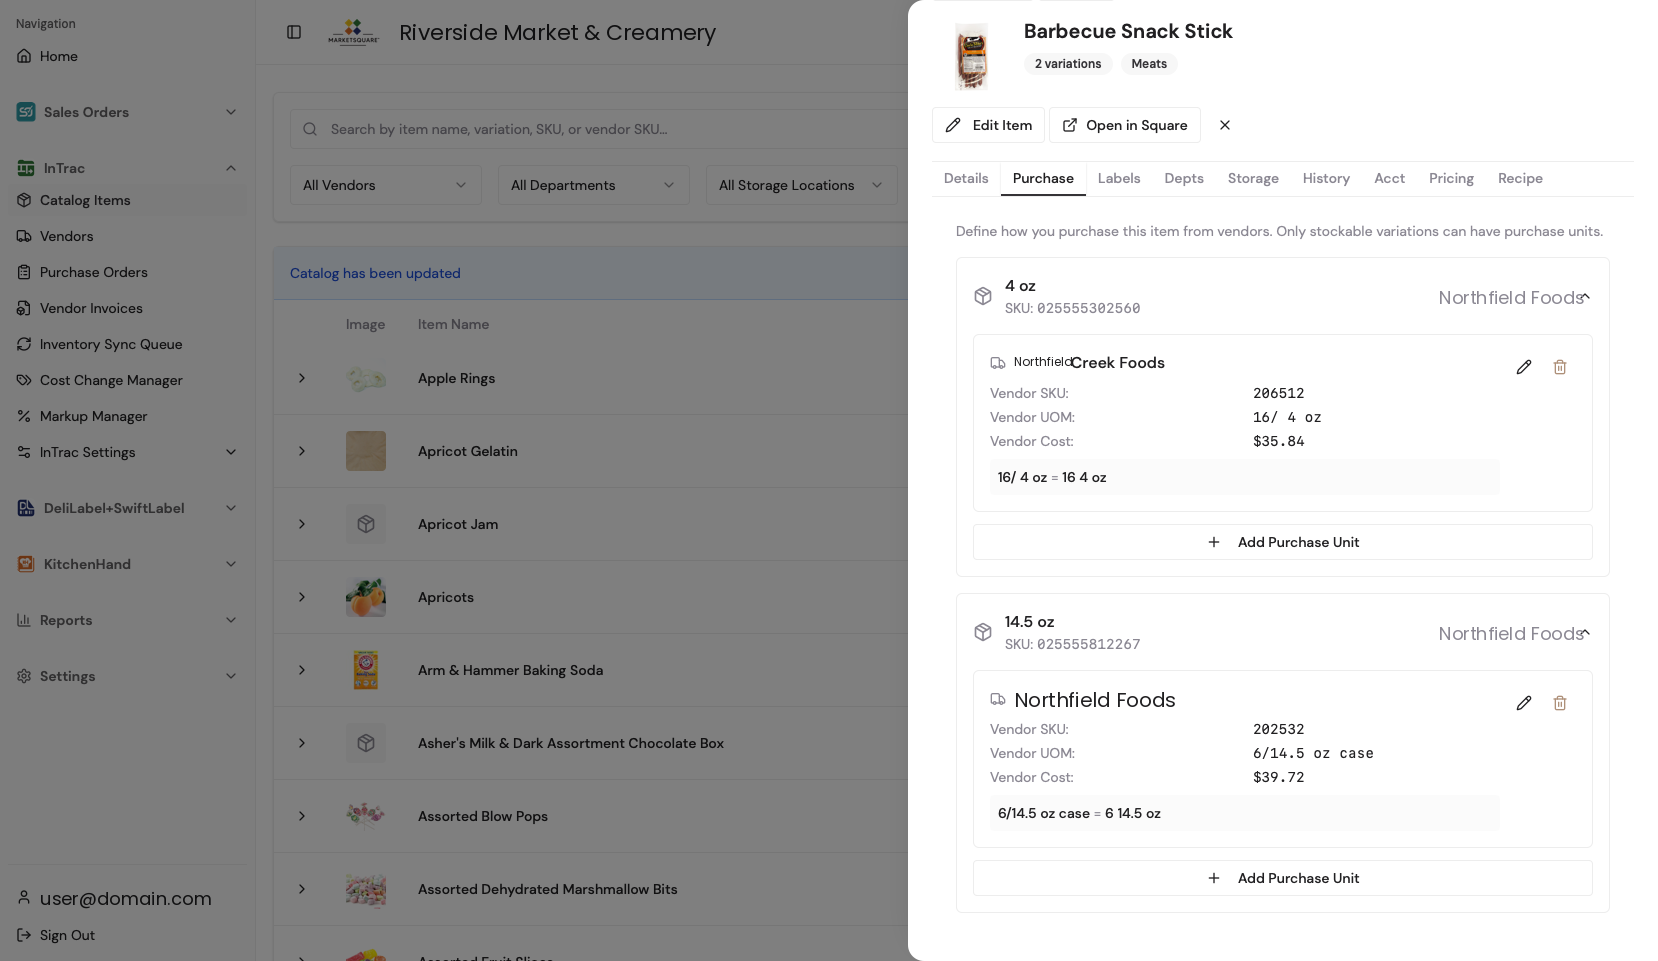The width and height of the screenshot is (1658, 961).
Task: Delete the 14.5 oz Northfield Foods purchase unit
Action: tap(1560, 703)
